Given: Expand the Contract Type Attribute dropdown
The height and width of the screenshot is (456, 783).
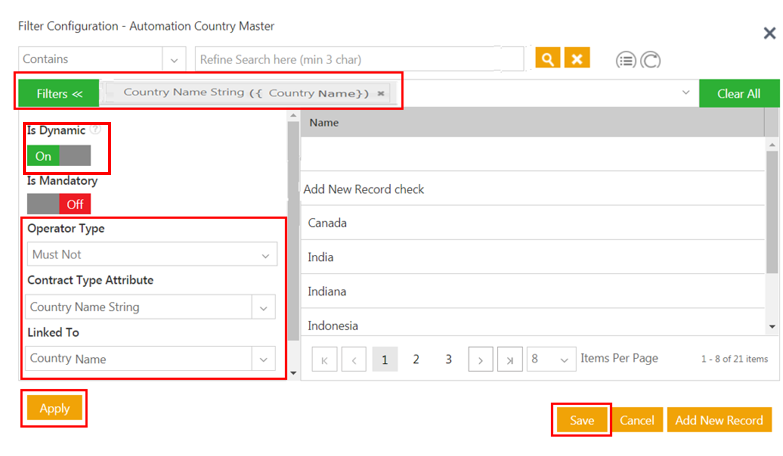Looking at the screenshot, I should click(x=265, y=307).
